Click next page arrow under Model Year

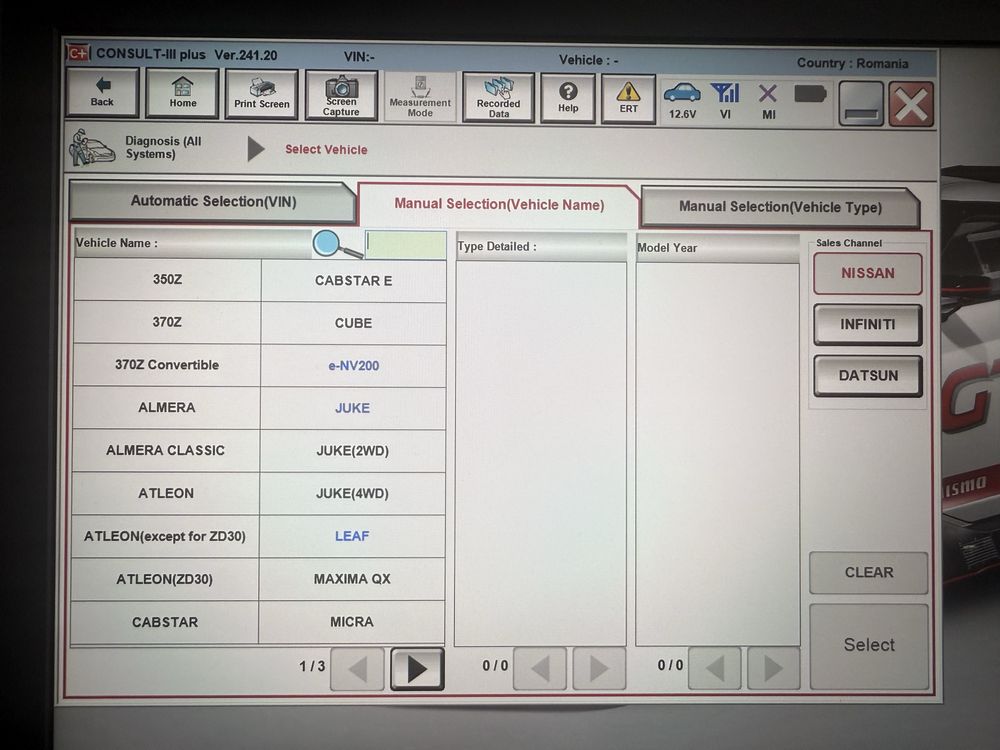[773, 669]
